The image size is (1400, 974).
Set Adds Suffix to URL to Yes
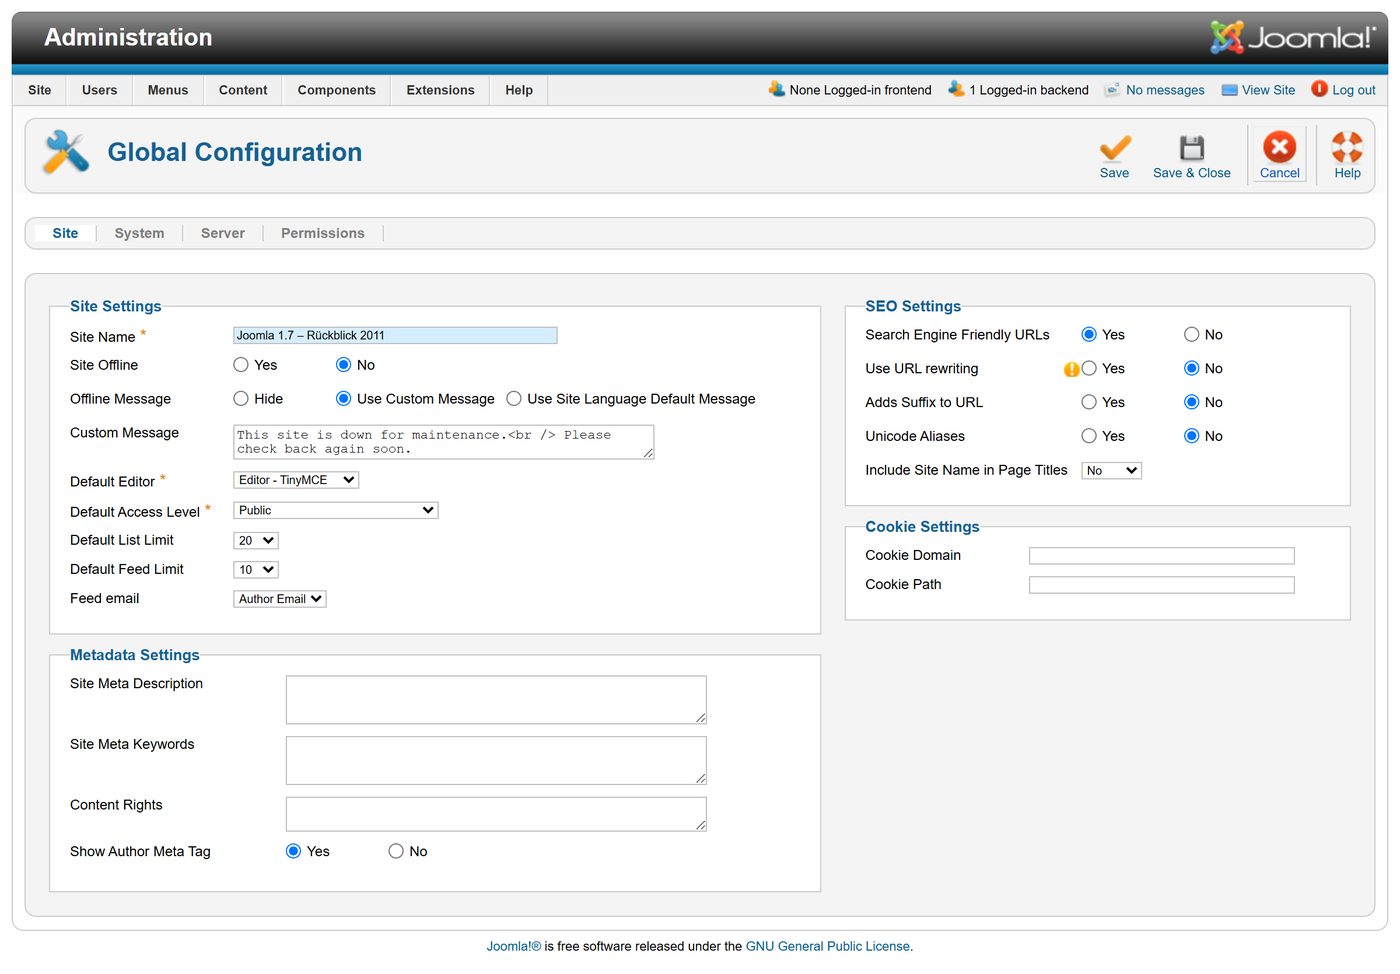point(1089,403)
